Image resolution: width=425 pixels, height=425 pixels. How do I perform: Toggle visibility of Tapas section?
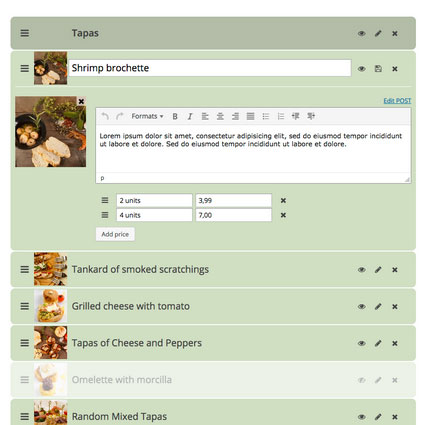[x=361, y=33]
